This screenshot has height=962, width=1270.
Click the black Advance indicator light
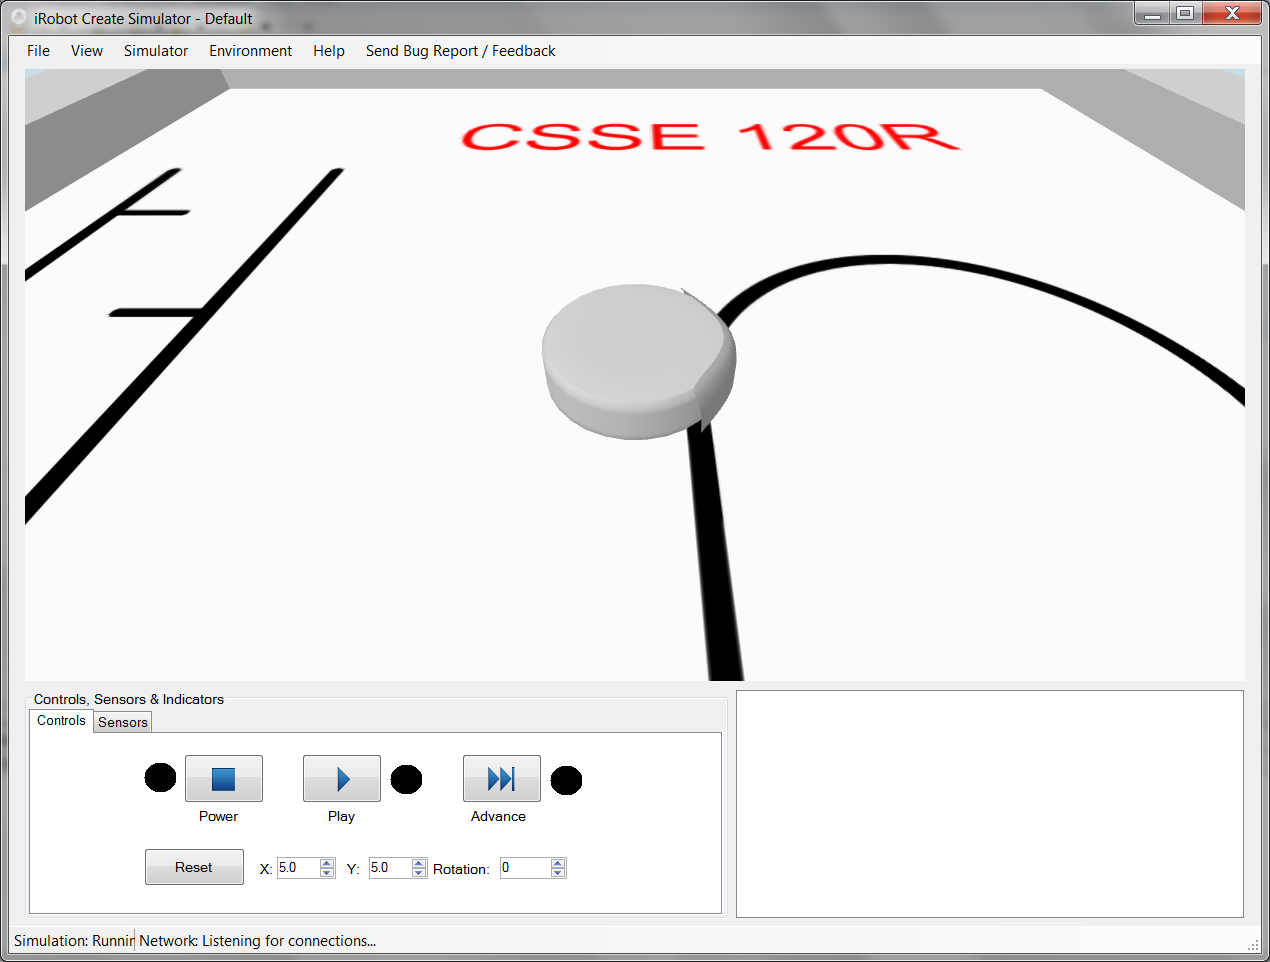pyautogui.click(x=566, y=780)
